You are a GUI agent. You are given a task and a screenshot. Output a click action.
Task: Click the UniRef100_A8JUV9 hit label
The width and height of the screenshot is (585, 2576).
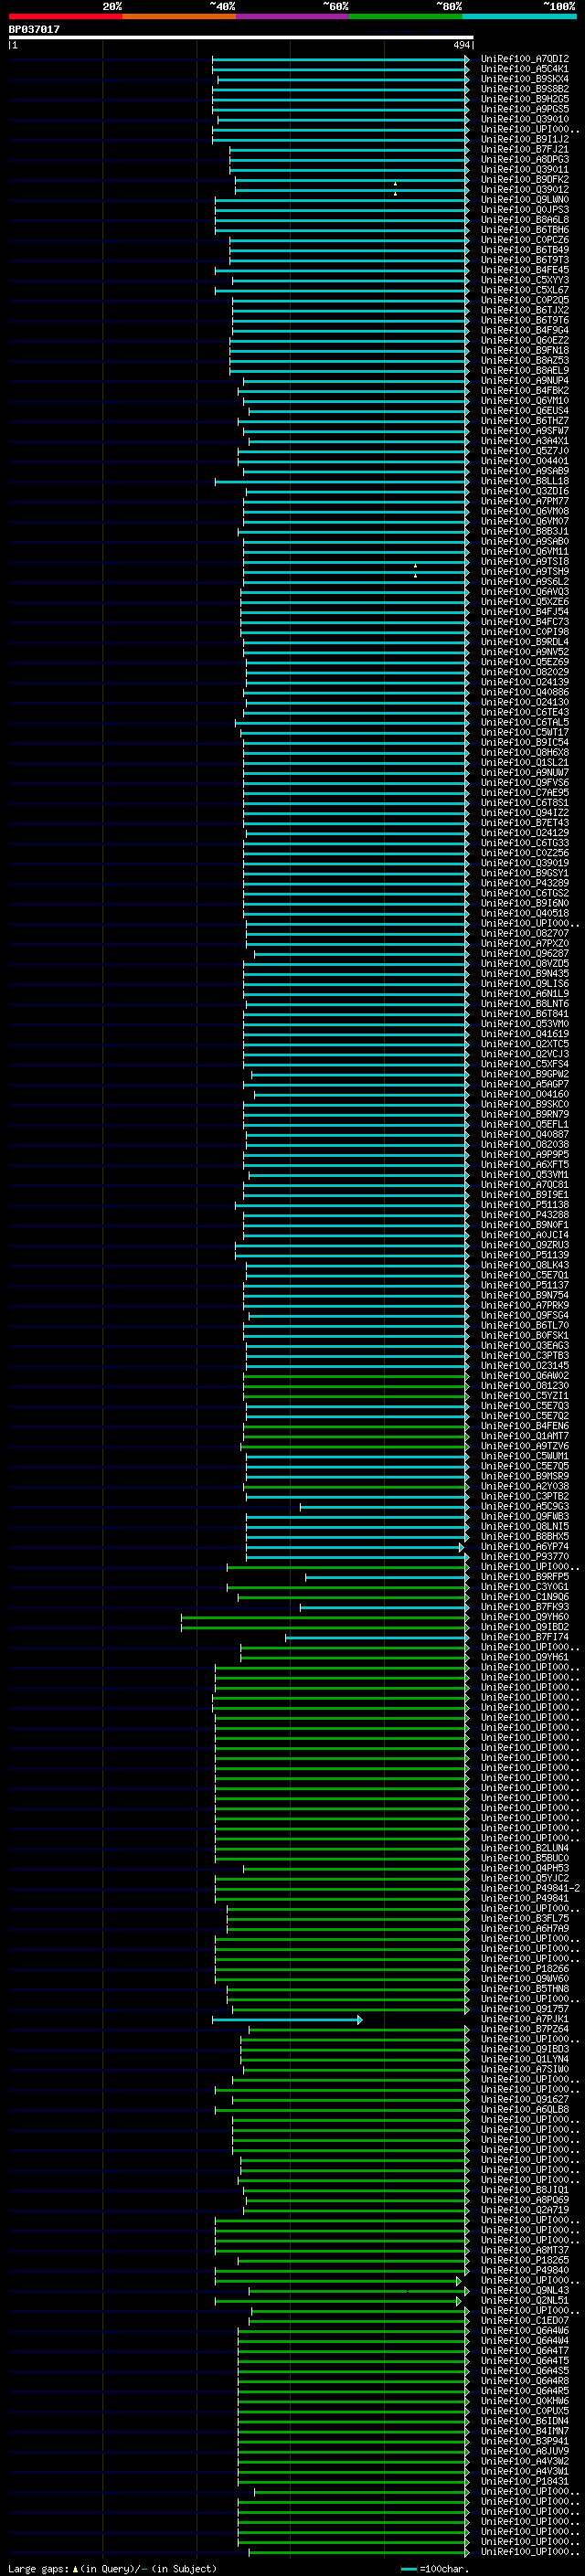[x=525, y=2451]
